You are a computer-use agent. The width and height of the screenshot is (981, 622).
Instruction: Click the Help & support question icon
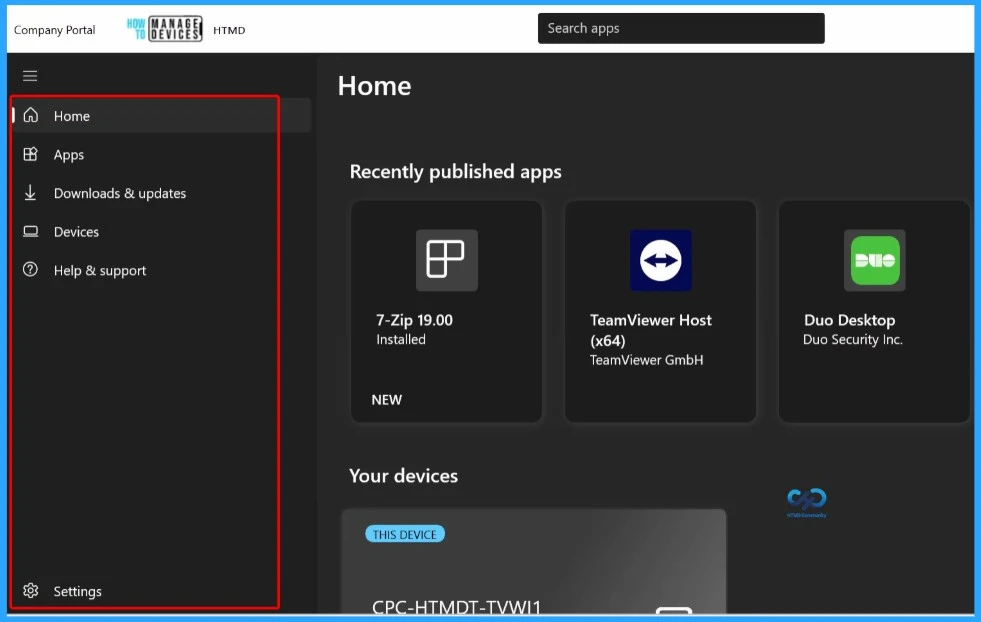click(x=30, y=270)
